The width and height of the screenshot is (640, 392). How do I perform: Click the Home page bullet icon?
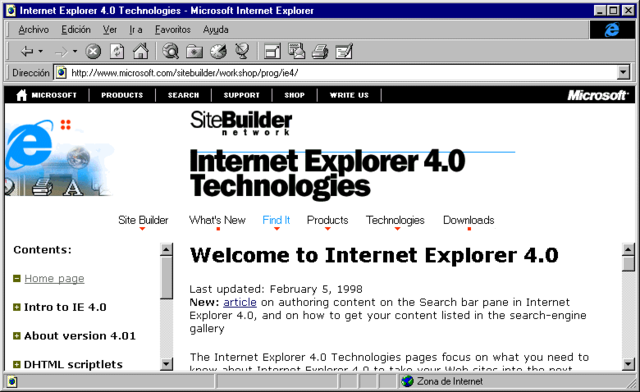[x=16, y=278]
